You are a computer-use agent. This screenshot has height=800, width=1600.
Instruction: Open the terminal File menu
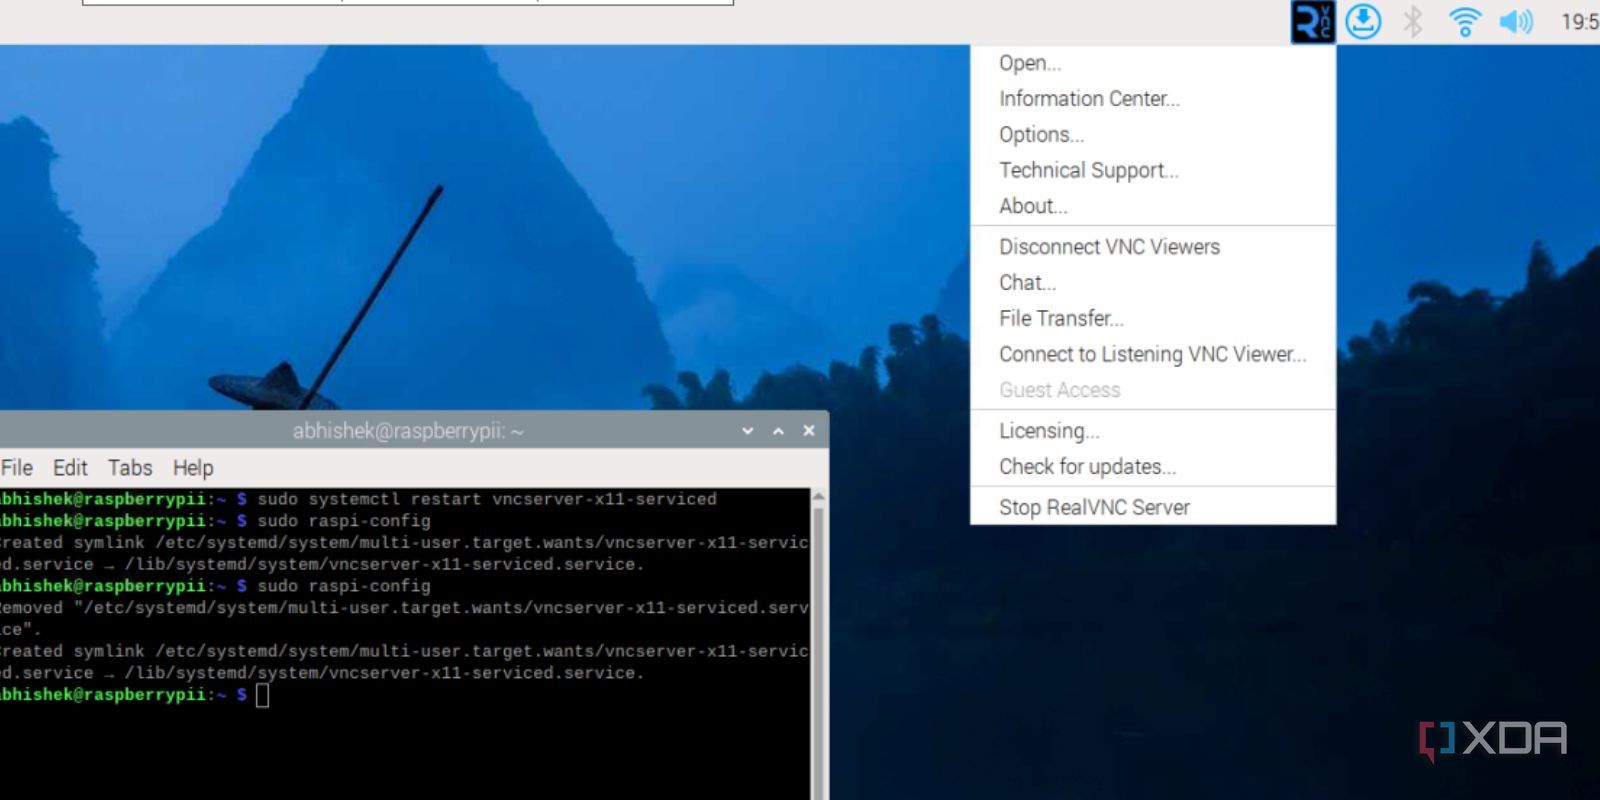click(x=17, y=468)
